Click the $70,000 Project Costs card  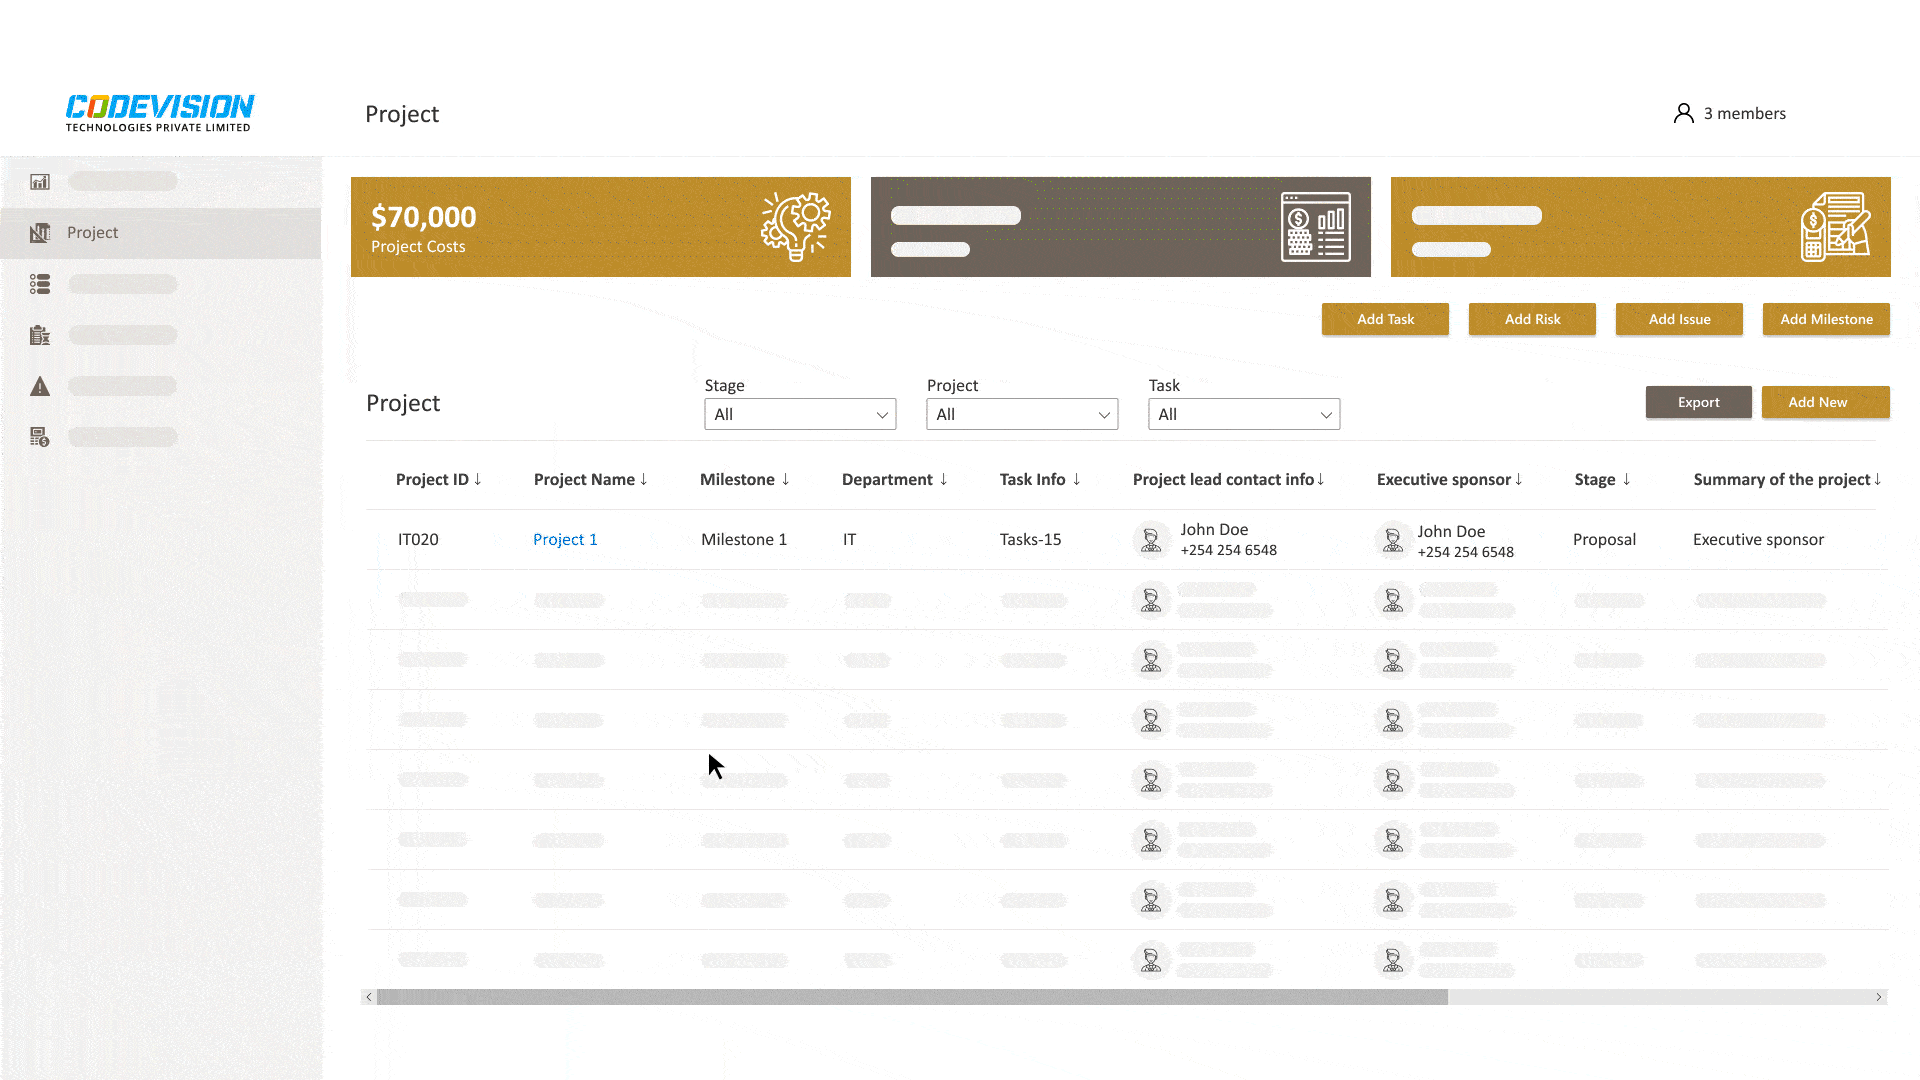point(601,227)
